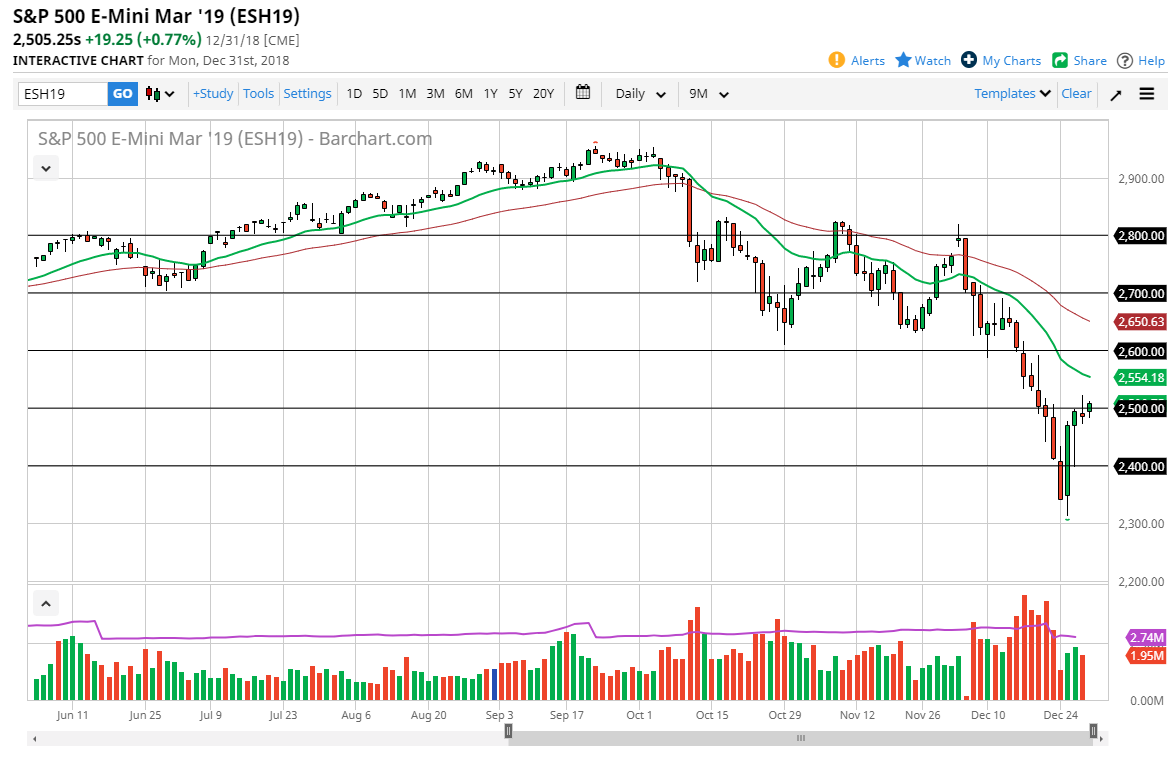1172x769 pixels.
Task: Click the chart pop-out arrow icon
Action: tap(1117, 93)
